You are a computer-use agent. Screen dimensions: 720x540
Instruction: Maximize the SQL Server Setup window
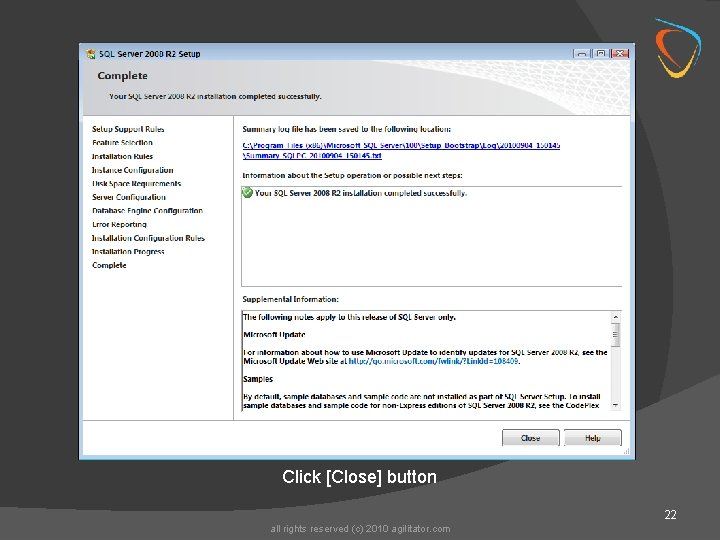[601, 53]
